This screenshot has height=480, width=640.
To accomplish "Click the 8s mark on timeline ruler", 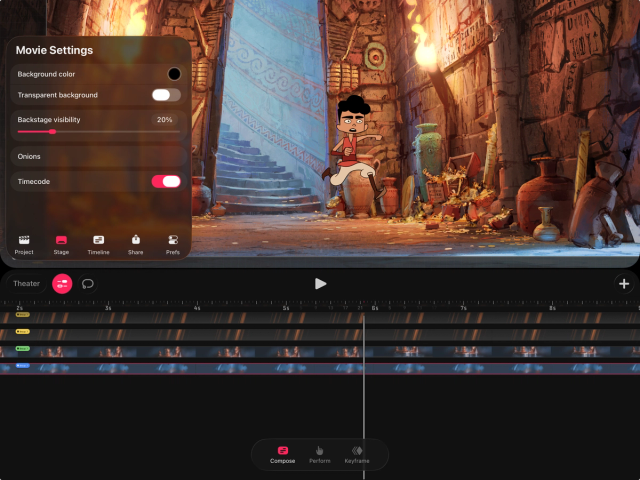I will pyautogui.click(x=552, y=308).
